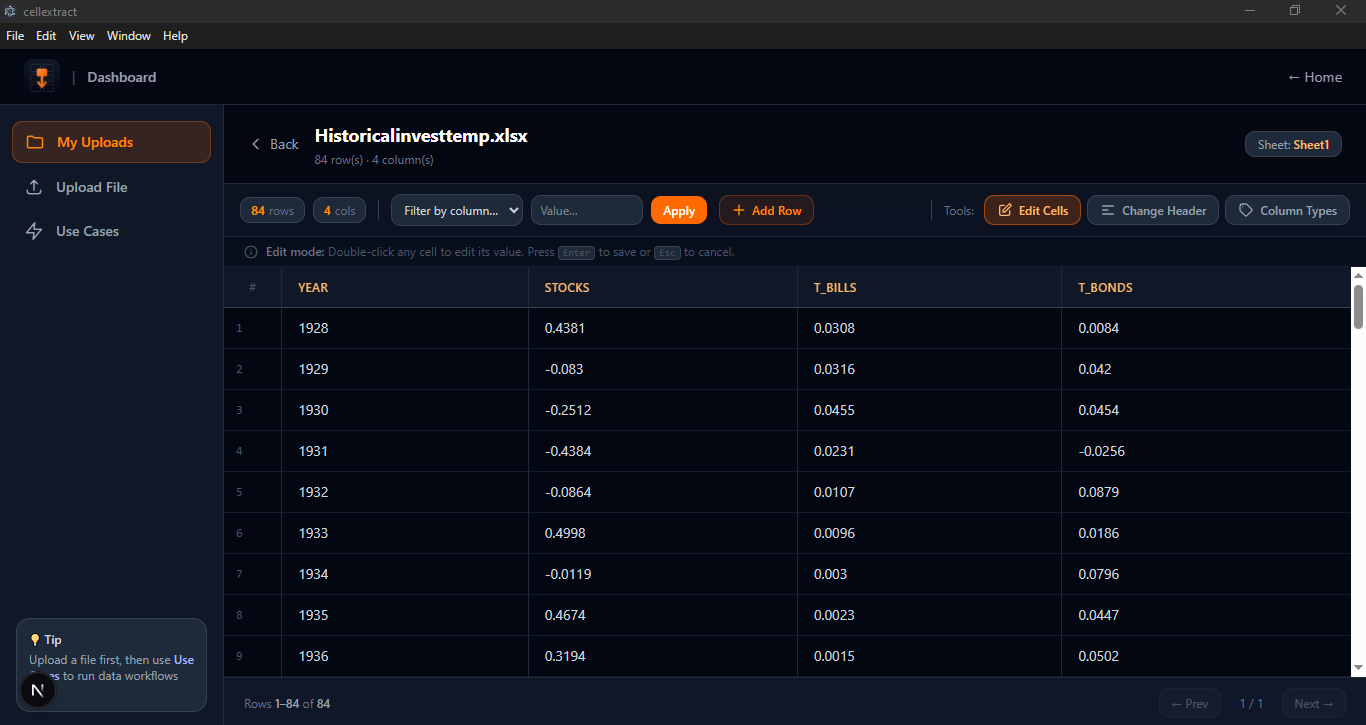Image resolution: width=1366 pixels, height=725 pixels.
Task: Click the scrollbar down arrow
Action: pos(1358,667)
